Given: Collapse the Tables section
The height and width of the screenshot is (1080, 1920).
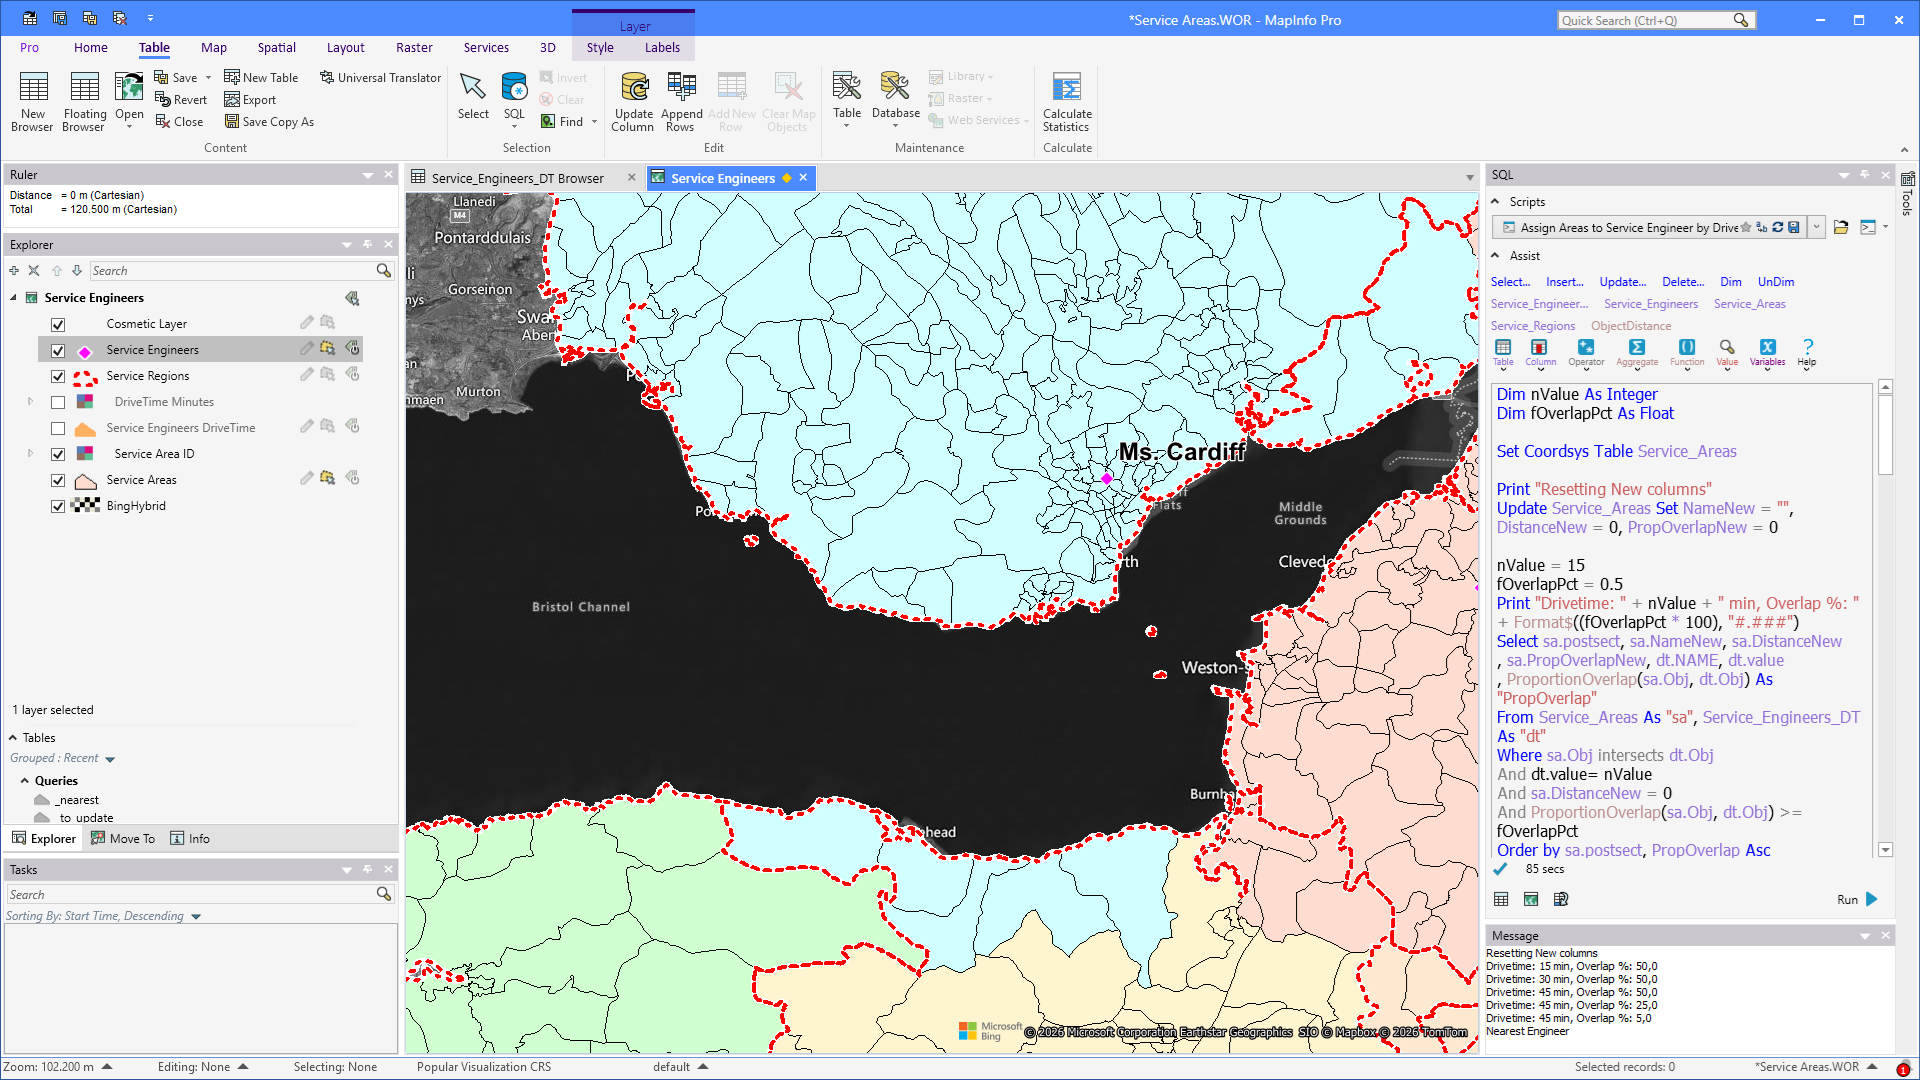Looking at the screenshot, I should (13, 738).
